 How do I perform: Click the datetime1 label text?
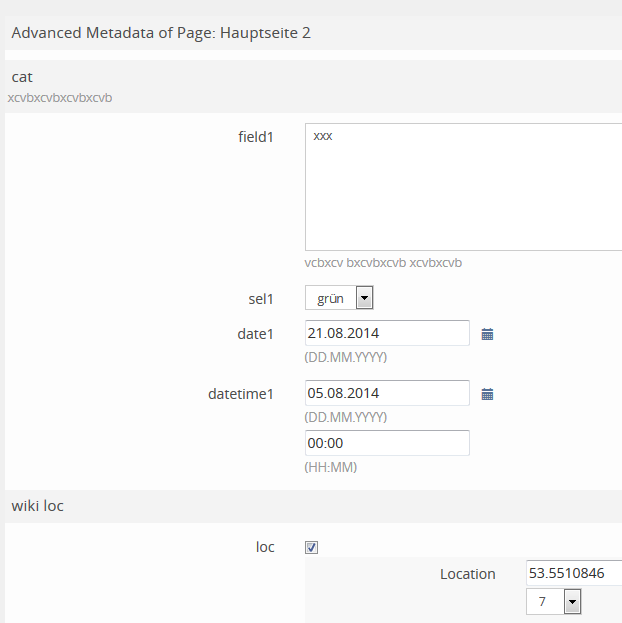[x=240, y=394]
